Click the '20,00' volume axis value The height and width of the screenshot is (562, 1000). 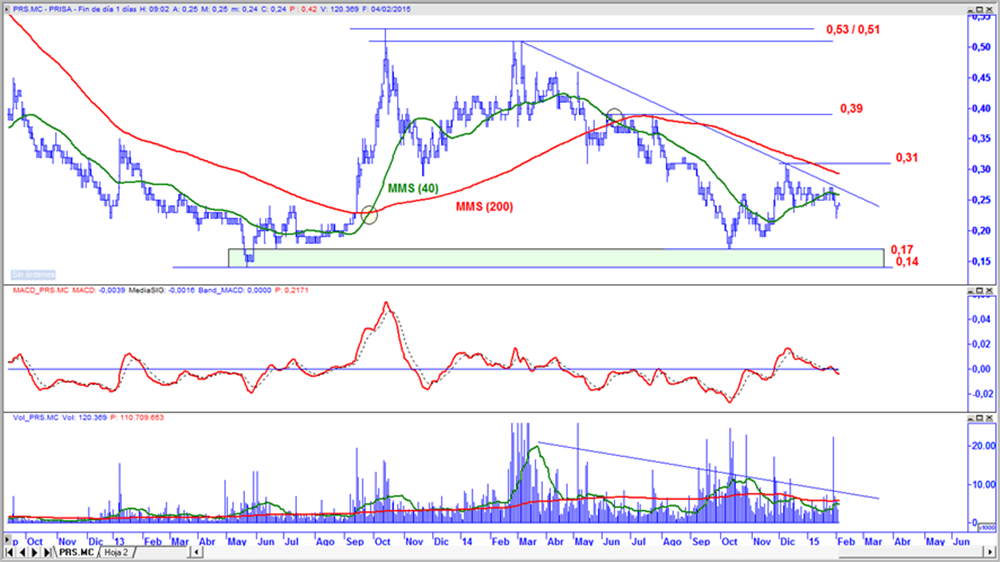tap(983, 447)
